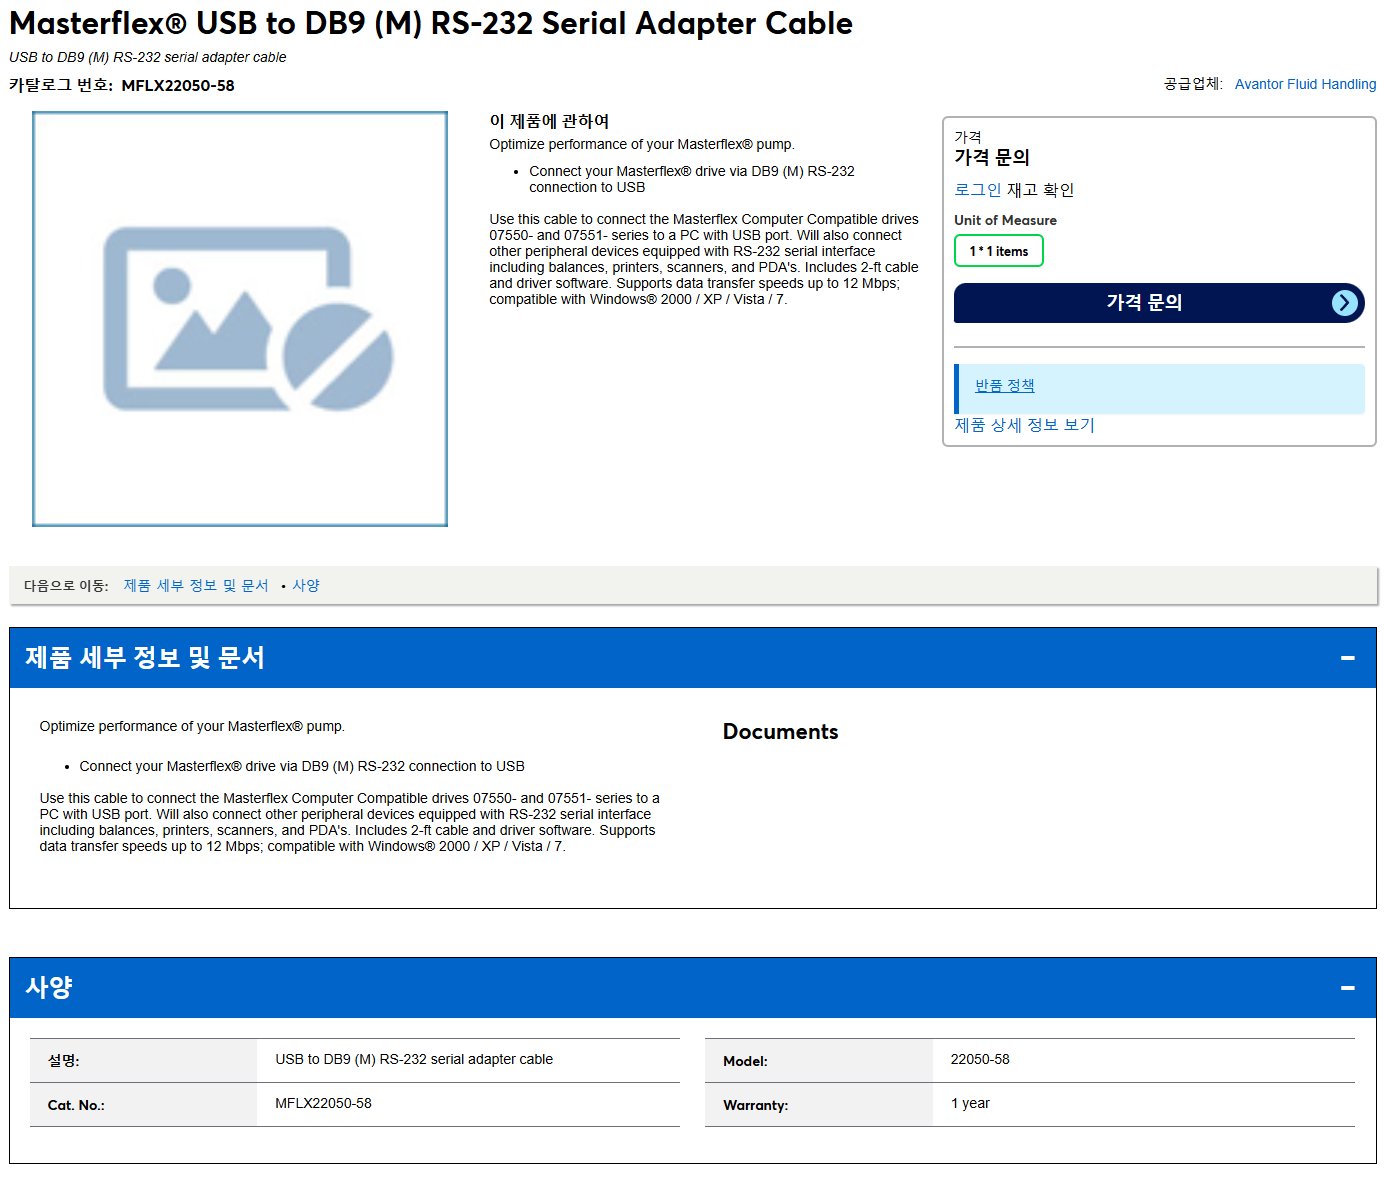1384x1184 pixels.
Task: Click the Model value 22050-58
Action: coord(980,1059)
